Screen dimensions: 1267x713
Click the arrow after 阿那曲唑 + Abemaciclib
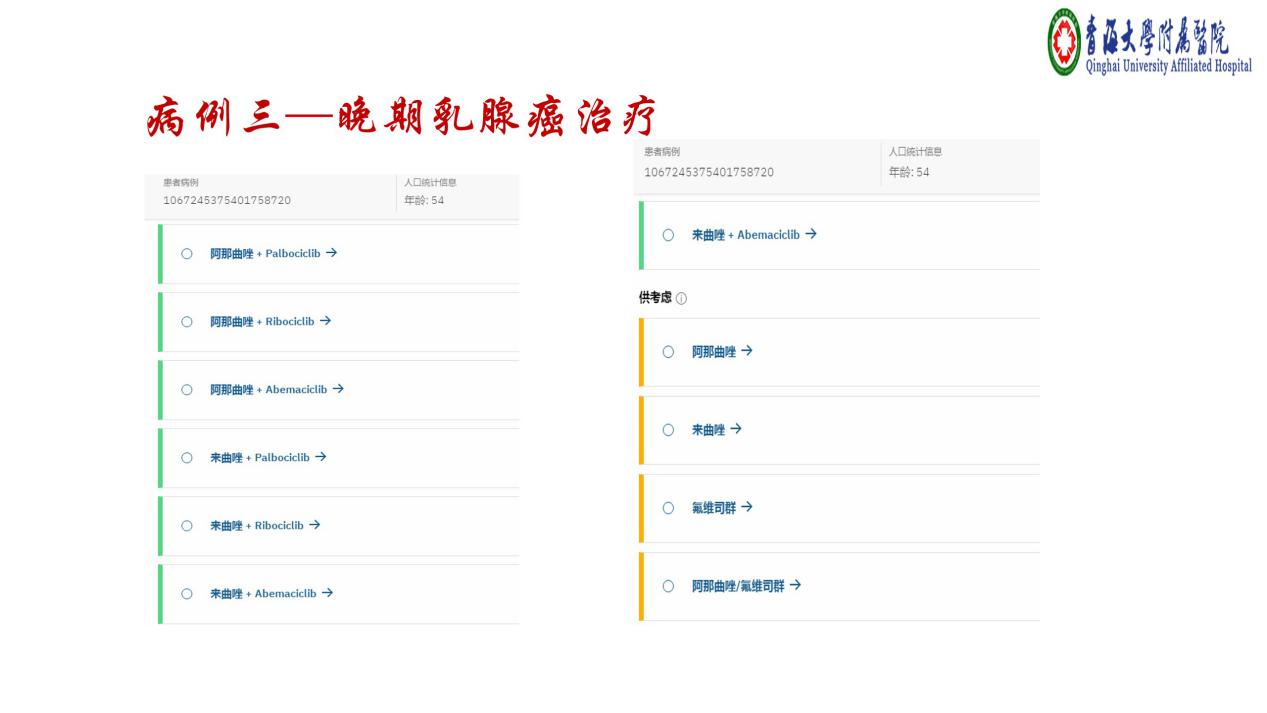tap(338, 389)
